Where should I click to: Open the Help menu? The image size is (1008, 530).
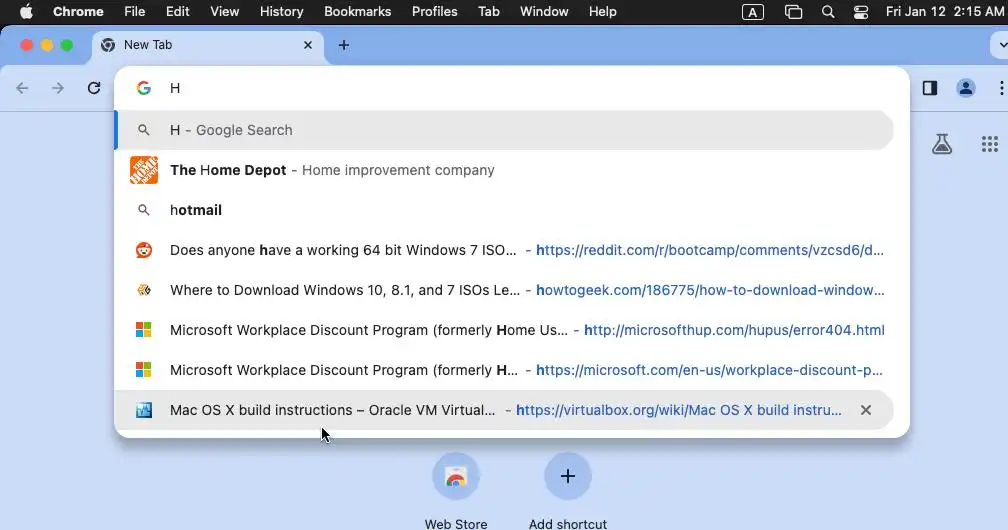click(x=602, y=12)
